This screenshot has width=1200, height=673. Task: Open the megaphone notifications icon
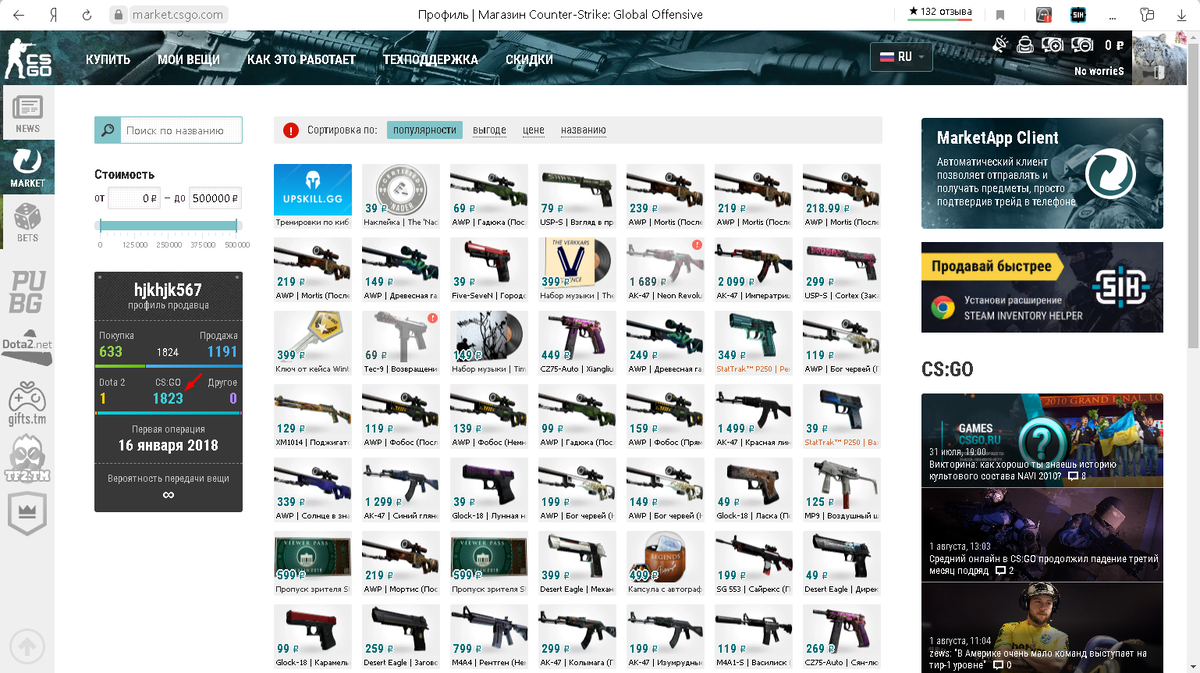tap(1001, 44)
